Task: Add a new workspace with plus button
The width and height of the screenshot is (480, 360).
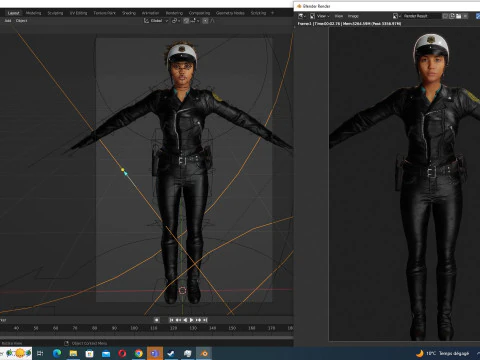Action: click(x=272, y=13)
